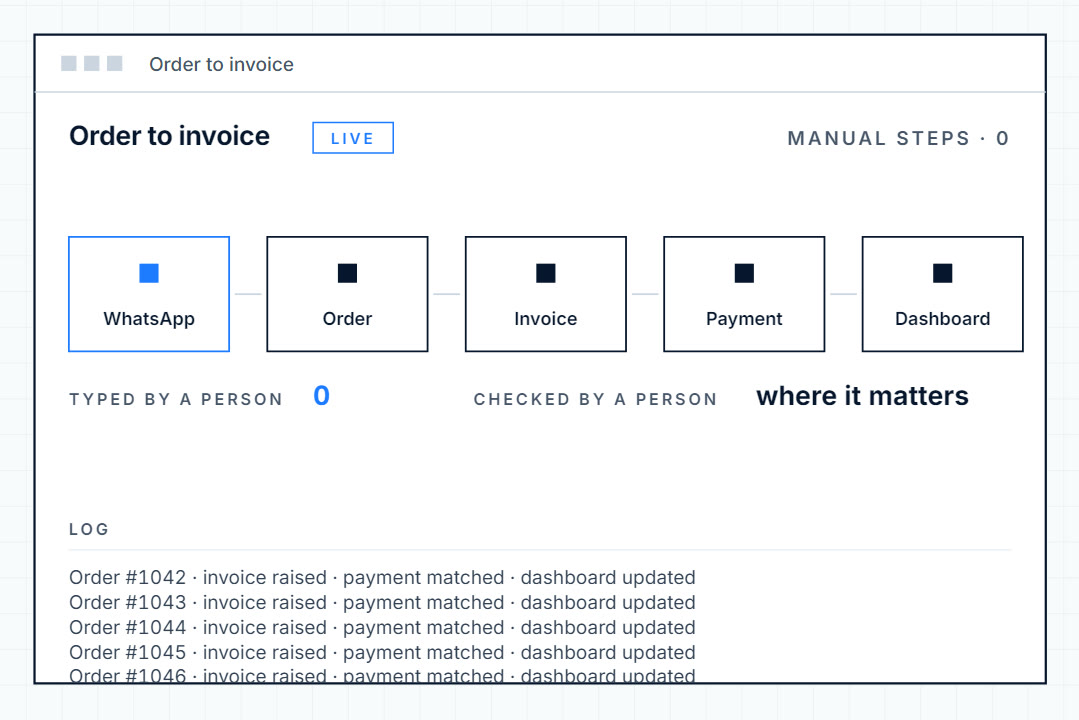Select the Payment step card
This screenshot has width=1079, height=720.
click(x=744, y=294)
